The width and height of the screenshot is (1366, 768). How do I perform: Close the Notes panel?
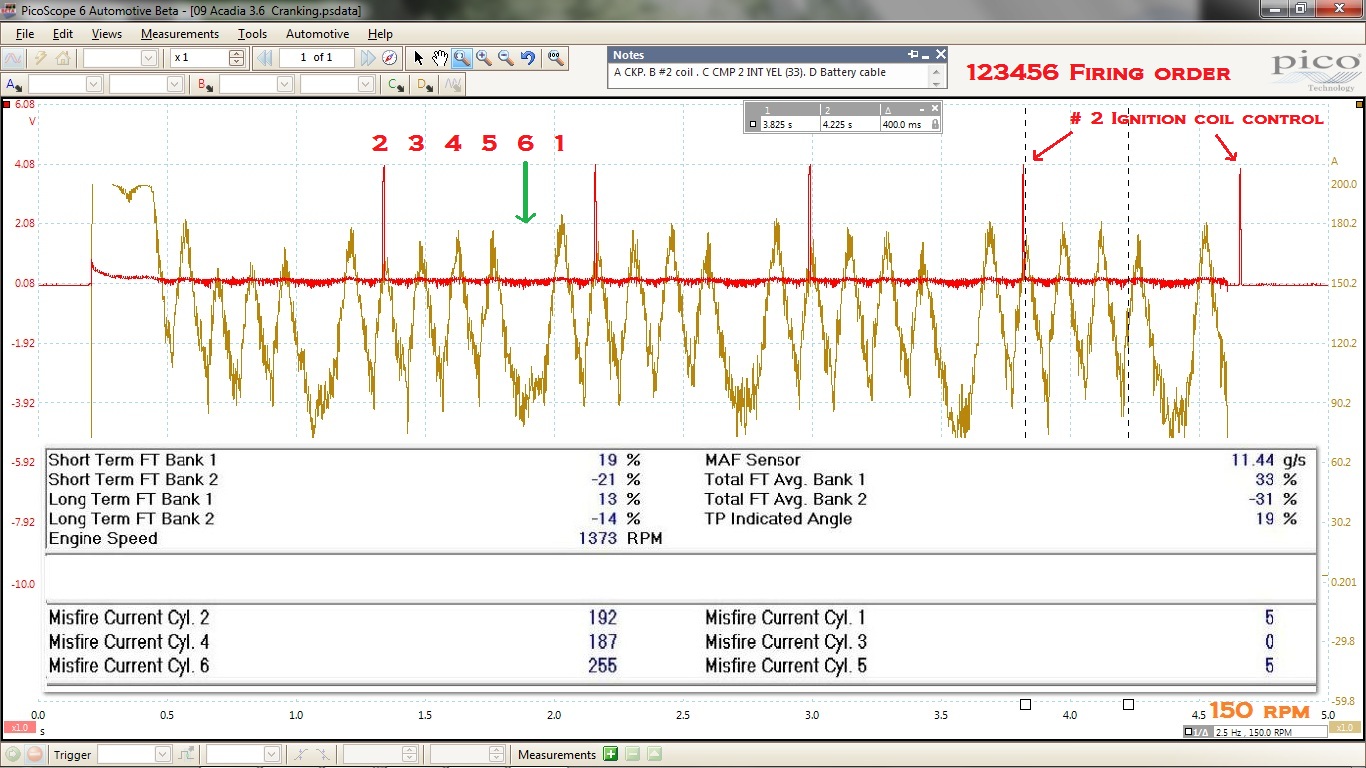click(x=939, y=55)
